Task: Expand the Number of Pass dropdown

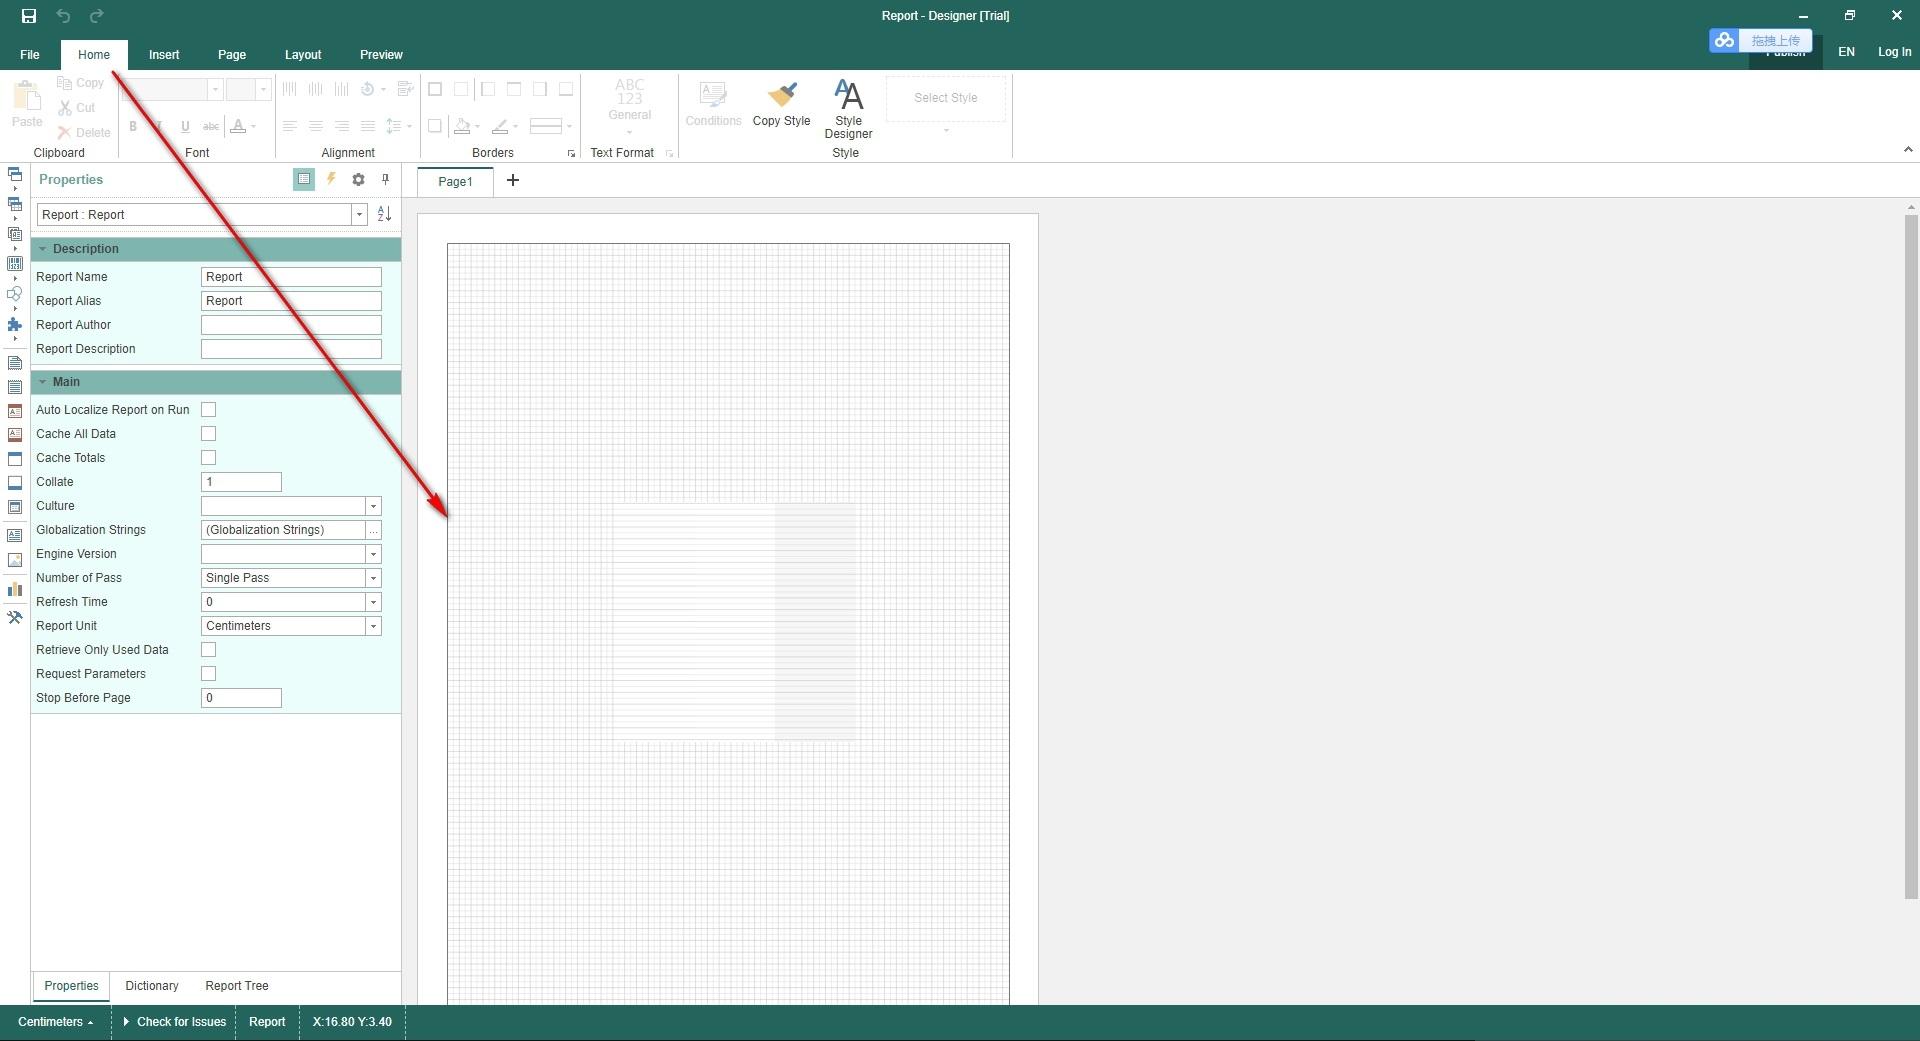Action: [373, 578]
